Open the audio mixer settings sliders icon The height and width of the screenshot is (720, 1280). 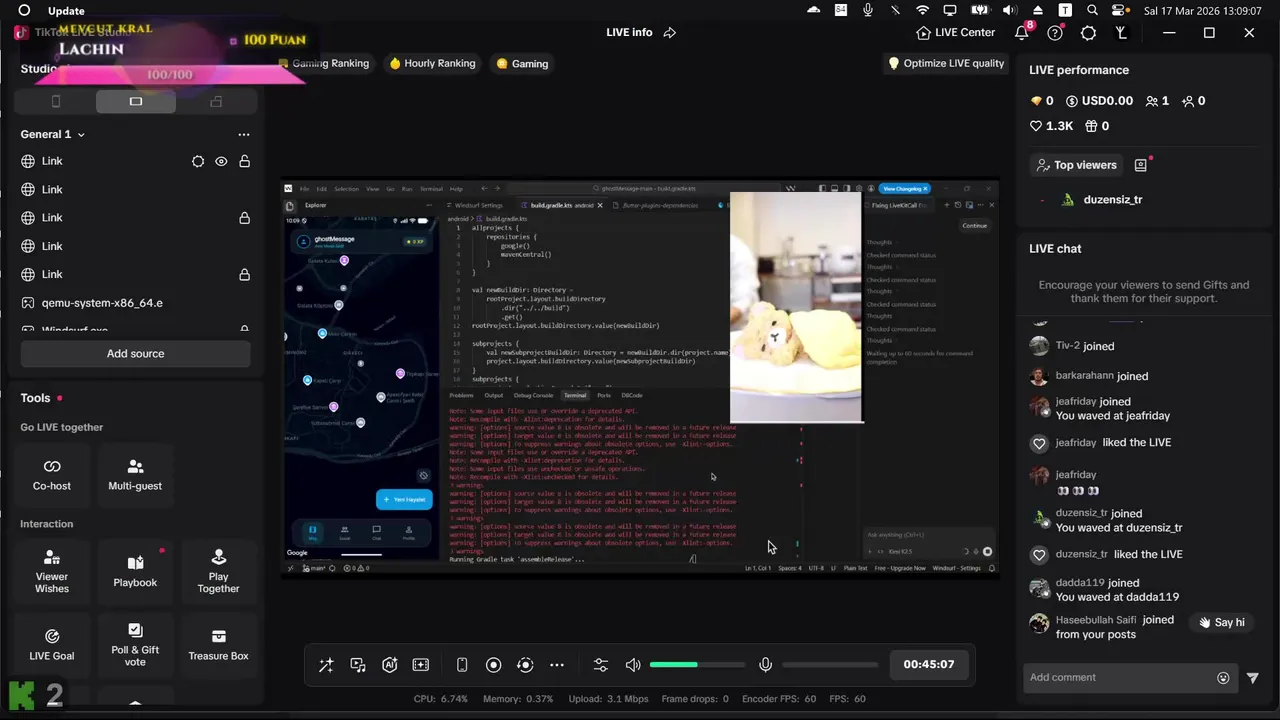[x=601, y=665]
